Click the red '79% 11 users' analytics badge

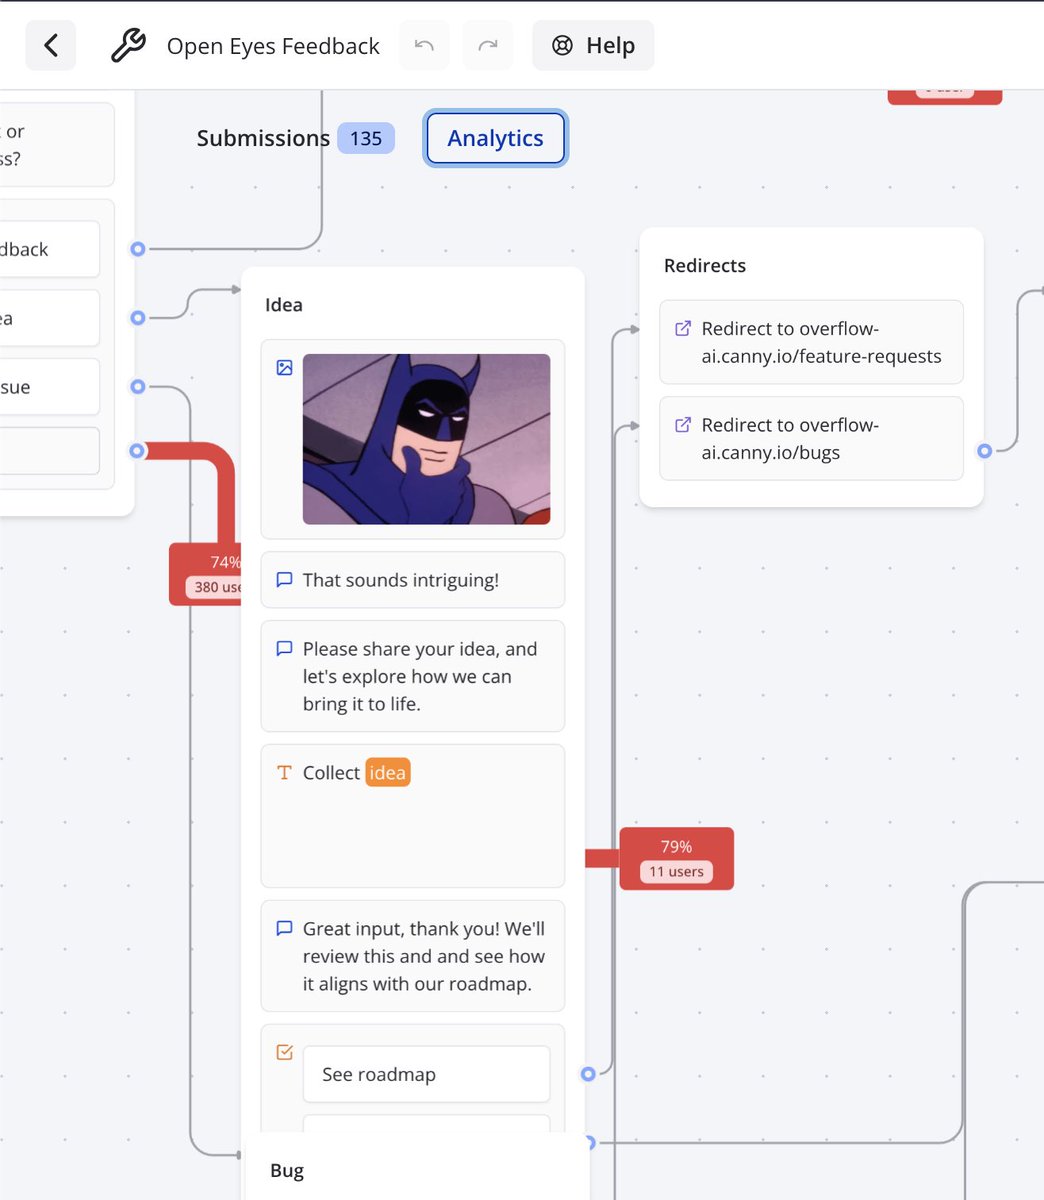coord(676,858)
